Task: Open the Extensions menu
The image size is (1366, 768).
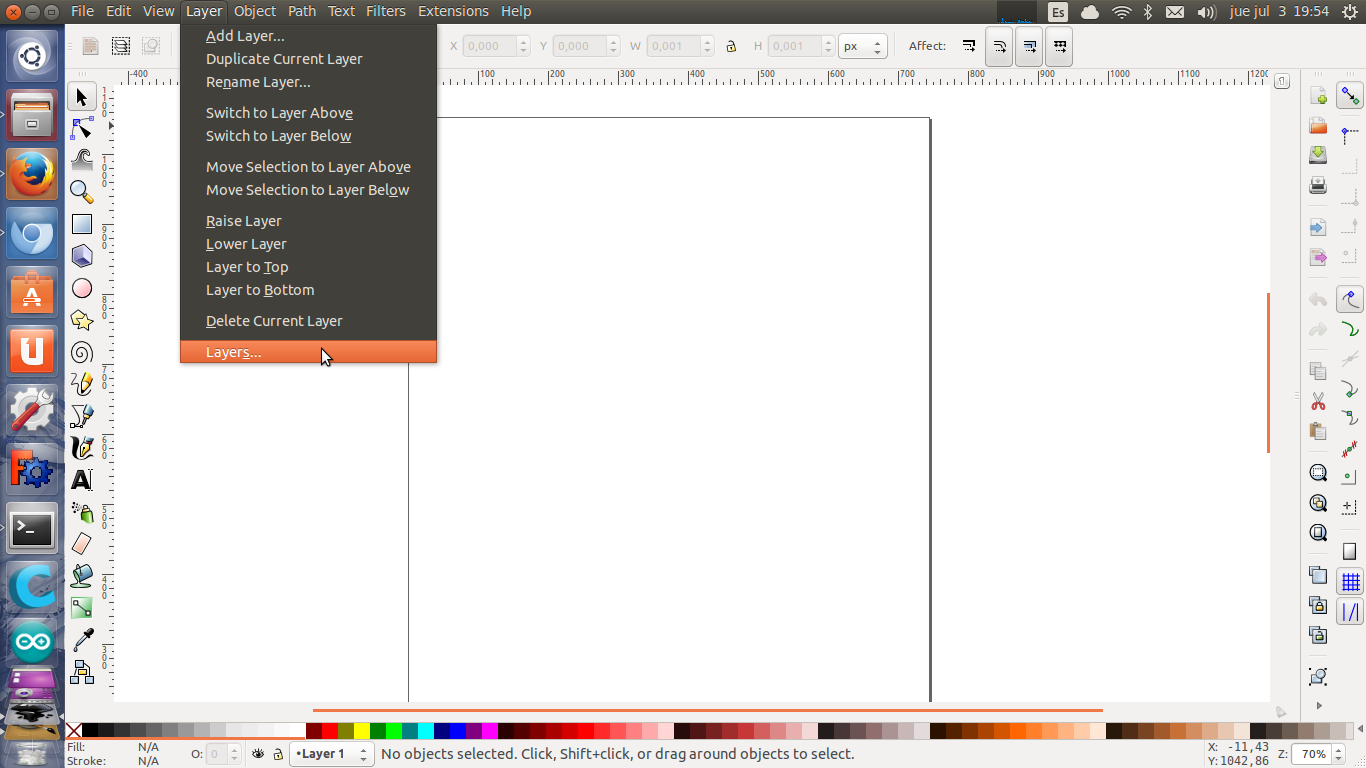Action: [x=453, y=11]
